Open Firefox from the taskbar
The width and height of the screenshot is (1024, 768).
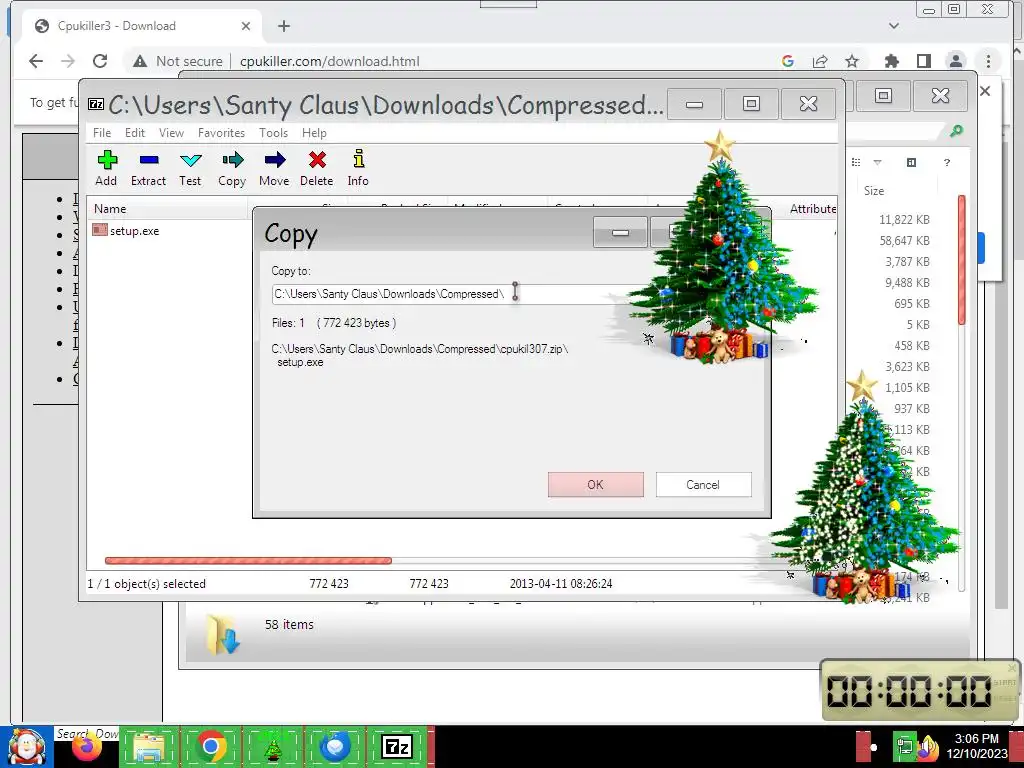pos(86,747)
